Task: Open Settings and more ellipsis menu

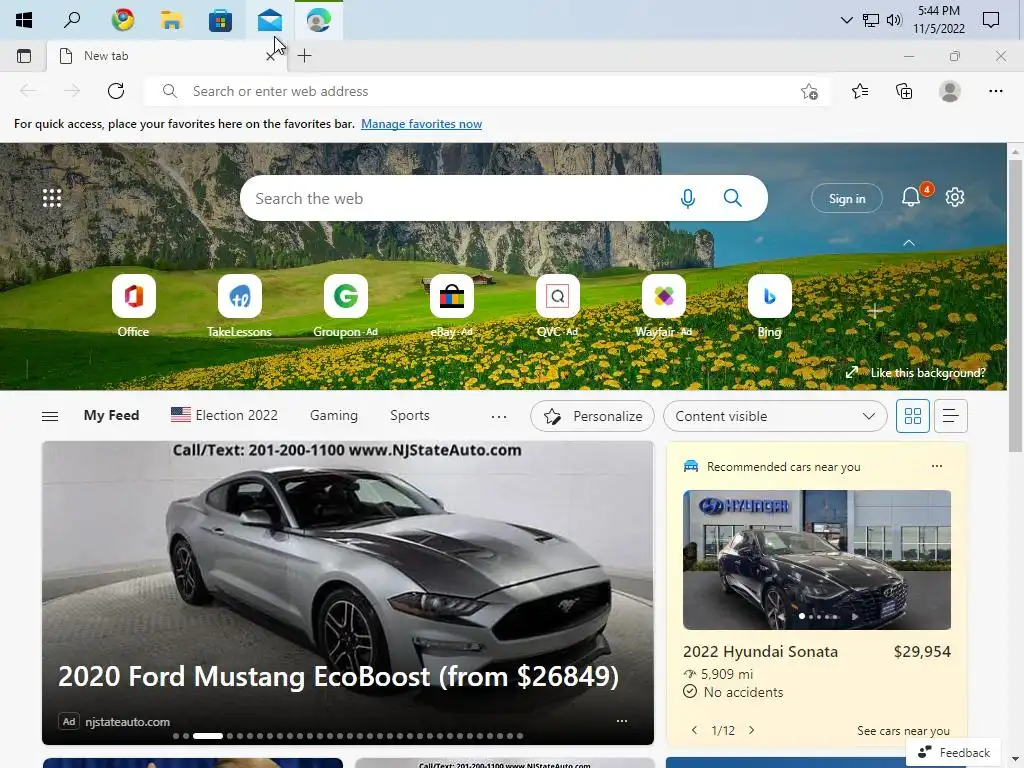Action: pyautogui.click(x=995, y=91)
